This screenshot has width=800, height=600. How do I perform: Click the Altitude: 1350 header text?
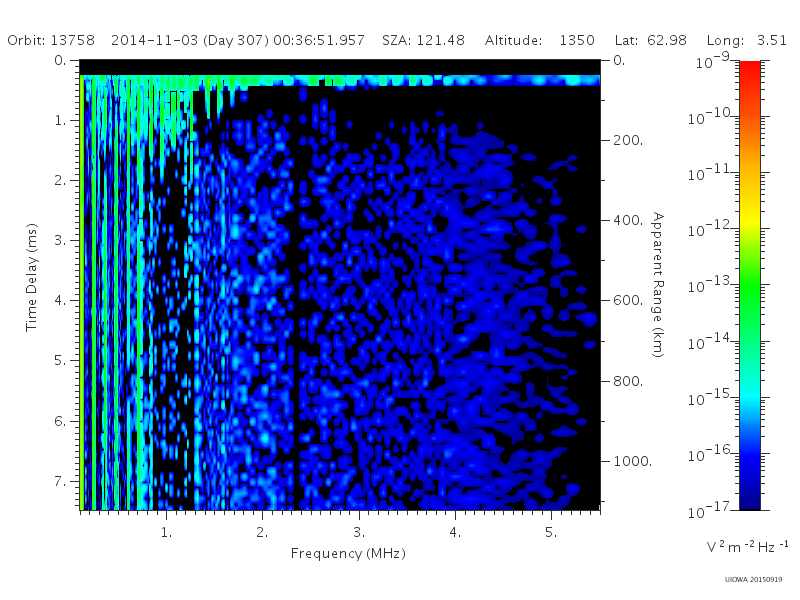click(540, 40)
